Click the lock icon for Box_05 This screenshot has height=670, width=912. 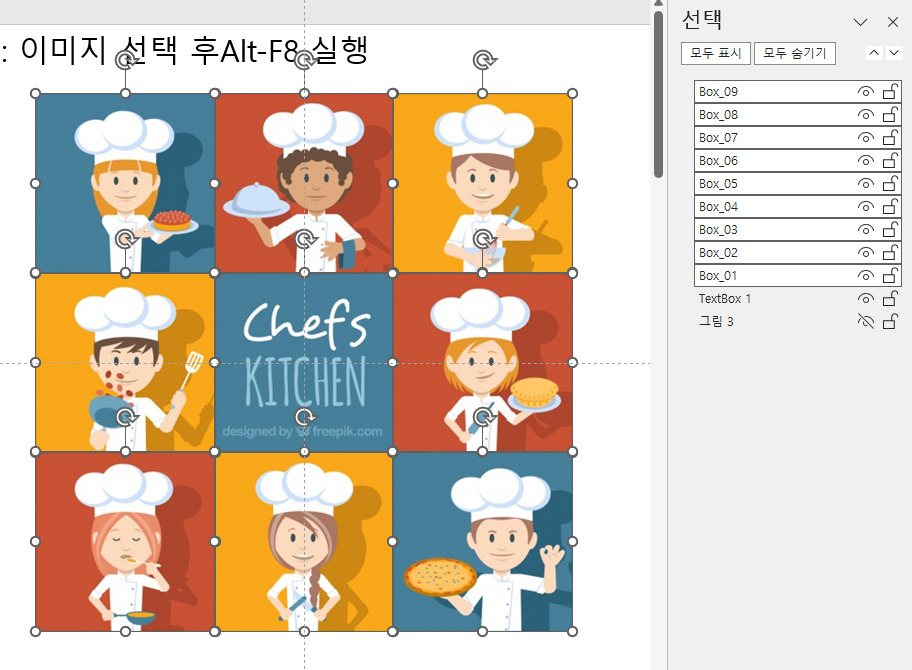point(890,183)
